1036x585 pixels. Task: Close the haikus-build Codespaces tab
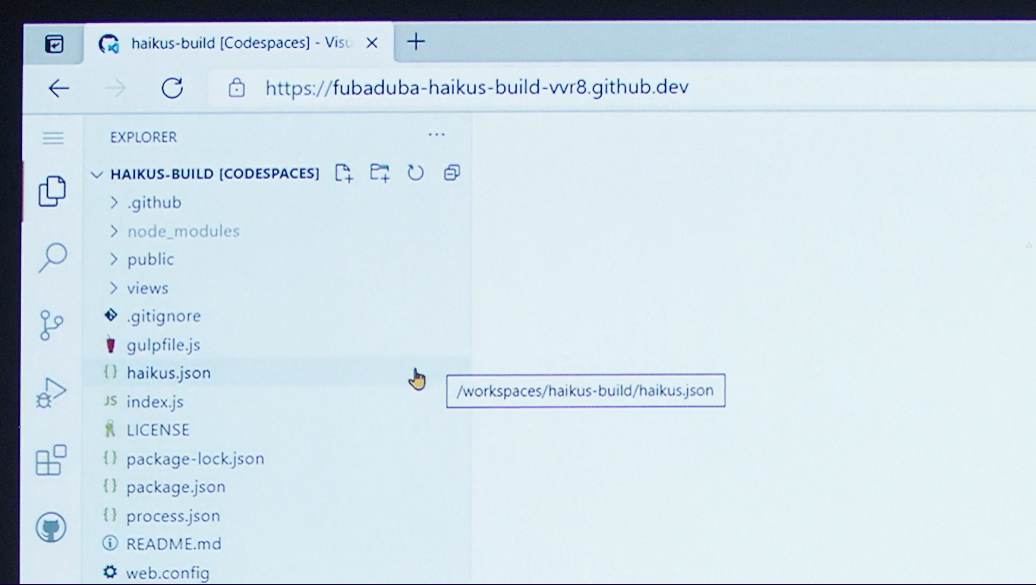372,43
